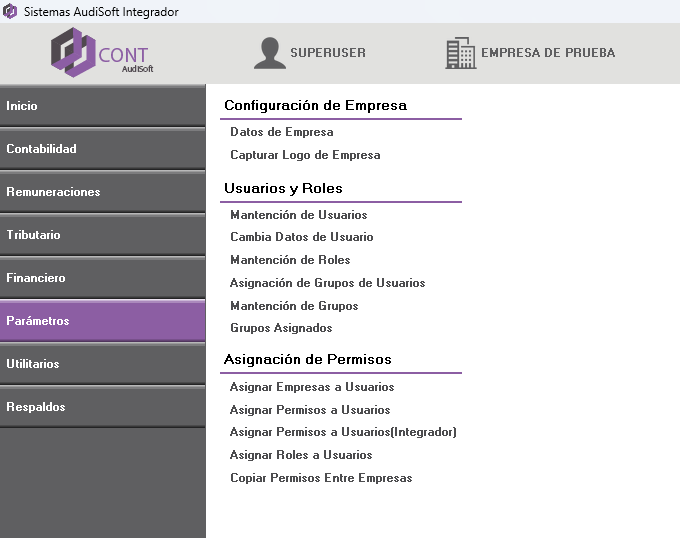Click Asignación de Grupos de Usuarios

point(327,283)
